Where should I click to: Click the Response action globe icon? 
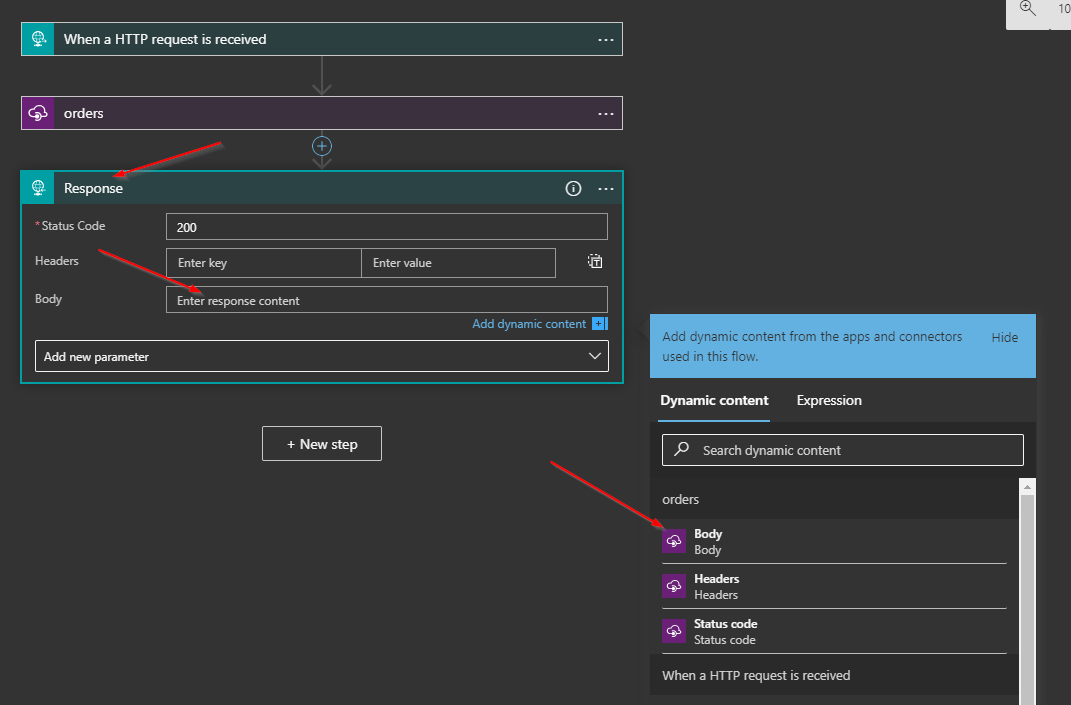[x=38, y=188]
